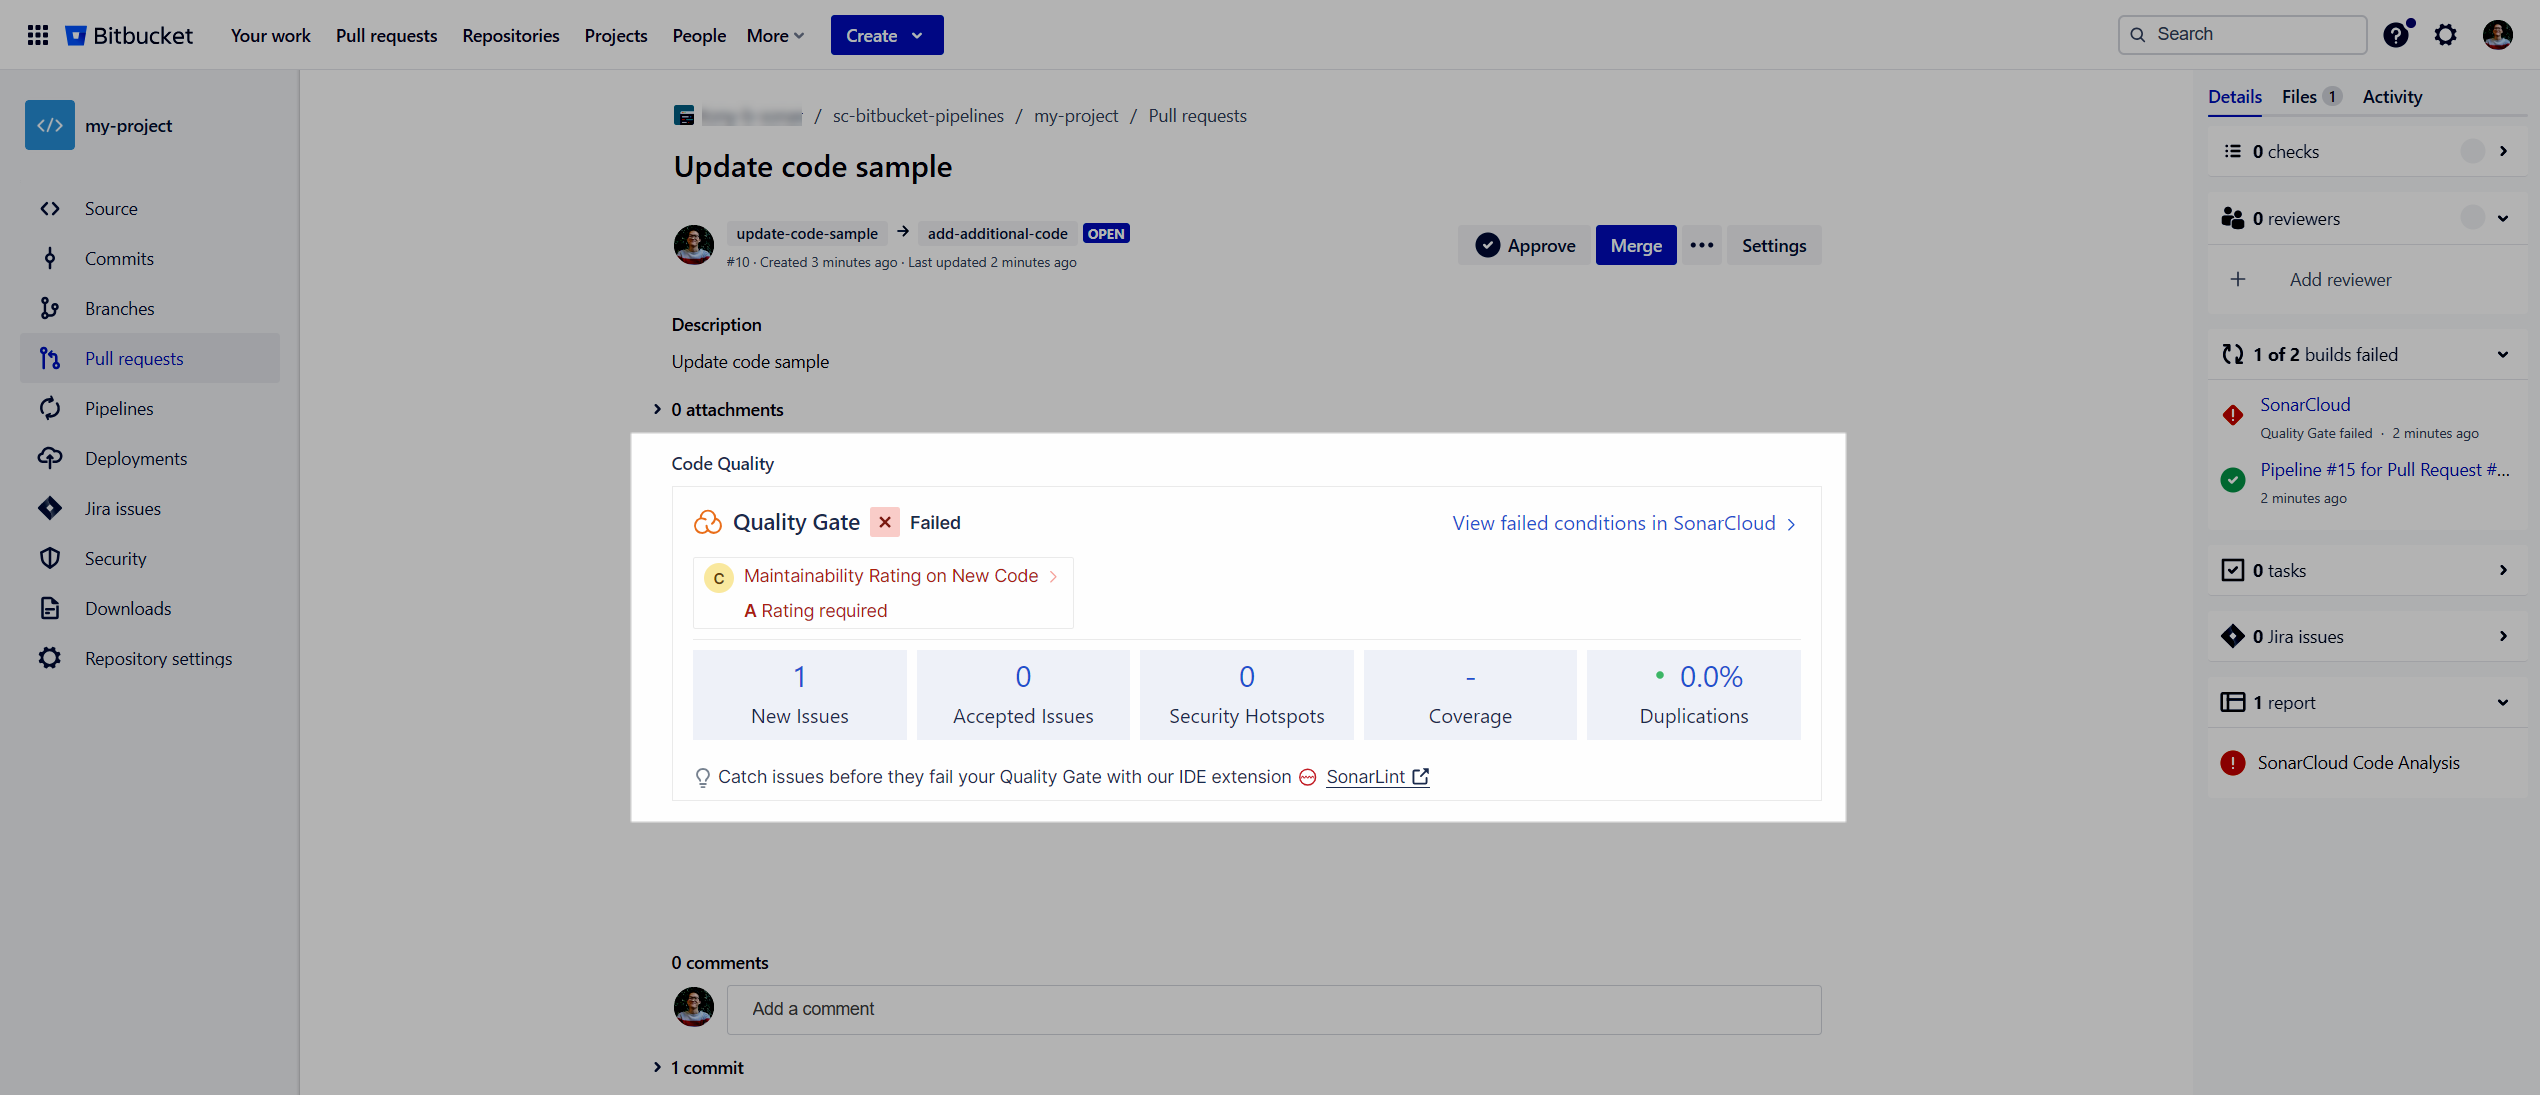
Task: Open the help question mark icon
Action: [2396, 35]
